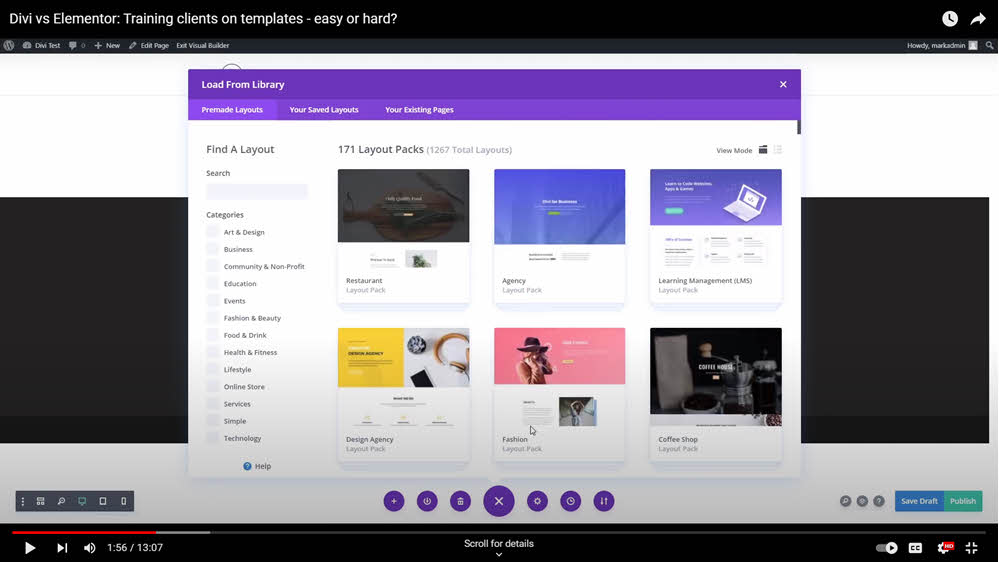
Task: Click the Divi help icon near Save Draft
Action: (x=879, y=501)
